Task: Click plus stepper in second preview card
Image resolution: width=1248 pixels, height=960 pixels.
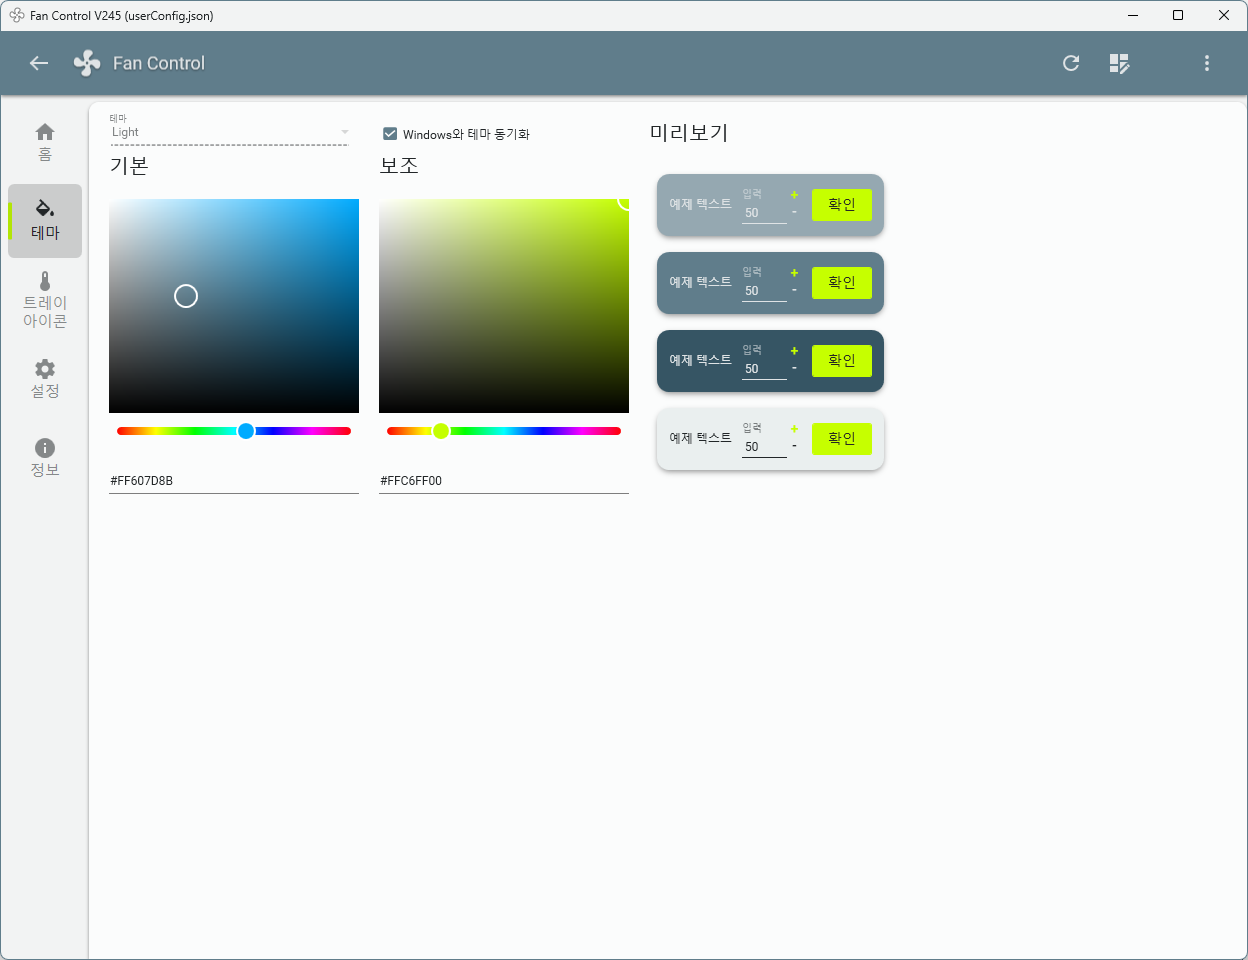Action: (795, 273)
